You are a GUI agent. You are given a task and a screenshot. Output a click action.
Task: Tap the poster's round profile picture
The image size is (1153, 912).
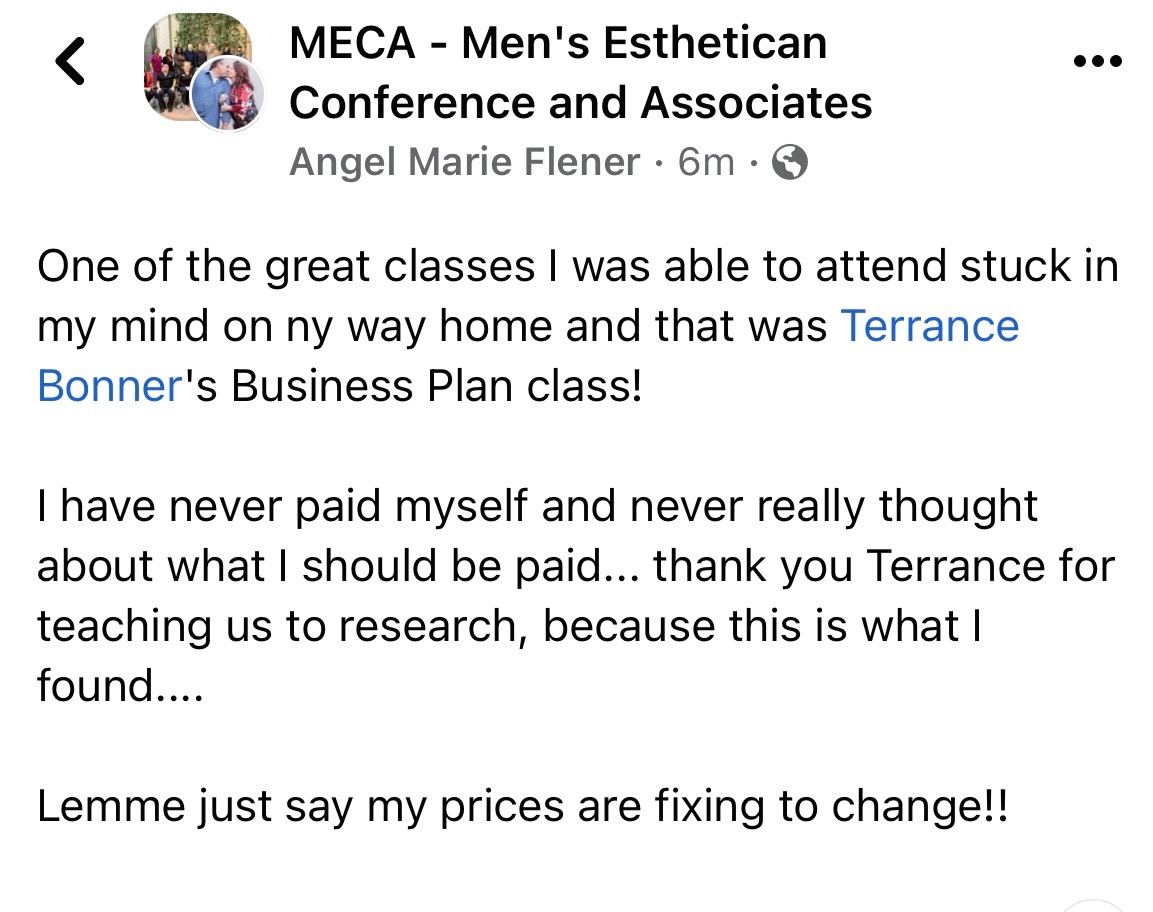(x=226, y=95)
